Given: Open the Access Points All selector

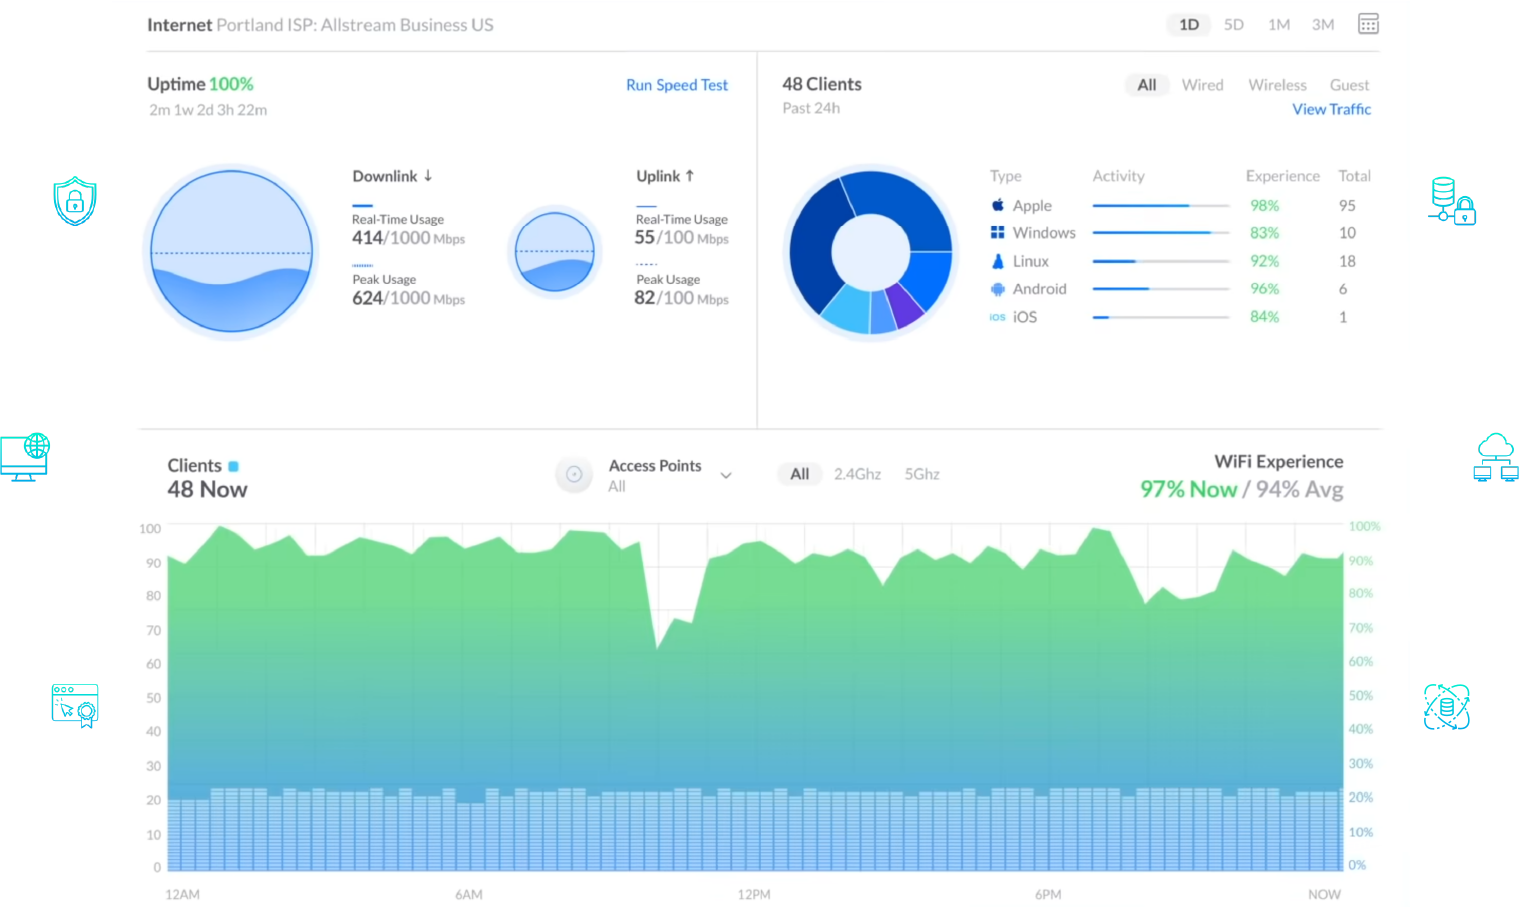Looking at the screenshot, I should click(x=617, y=487).
